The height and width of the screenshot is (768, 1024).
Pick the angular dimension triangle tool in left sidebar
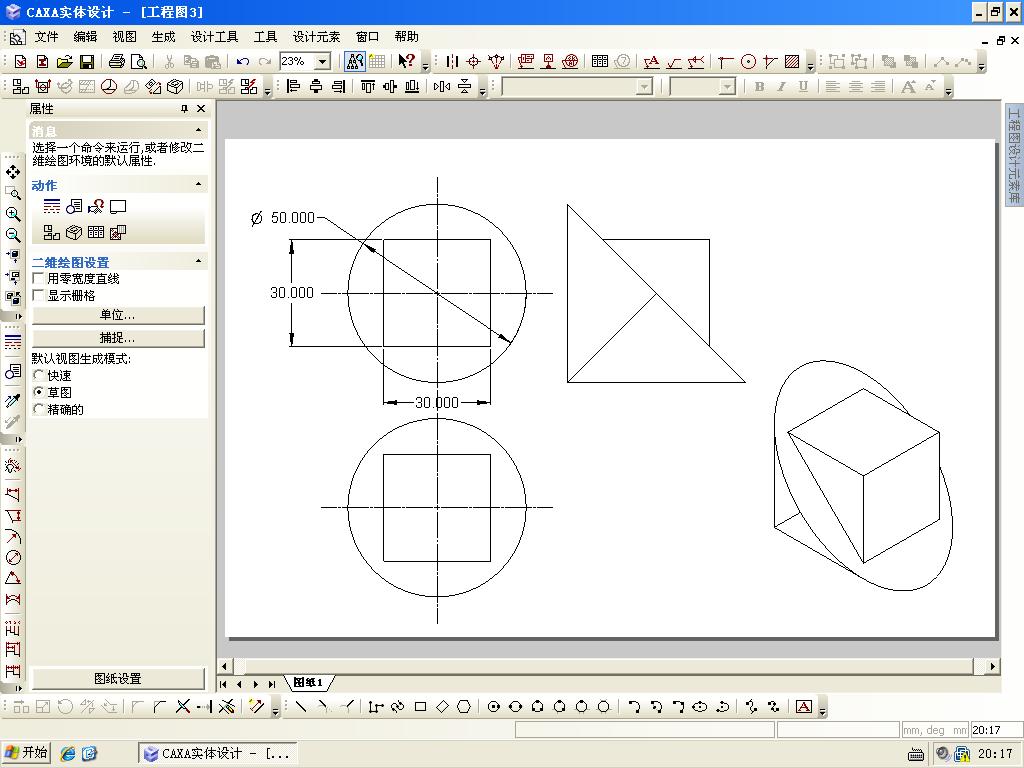12,579
